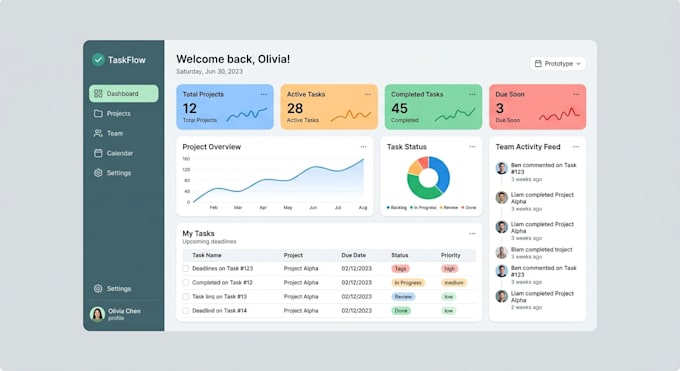Click the high priority badge
This screenshot has height=371, width=680.
tap(450, 269)
